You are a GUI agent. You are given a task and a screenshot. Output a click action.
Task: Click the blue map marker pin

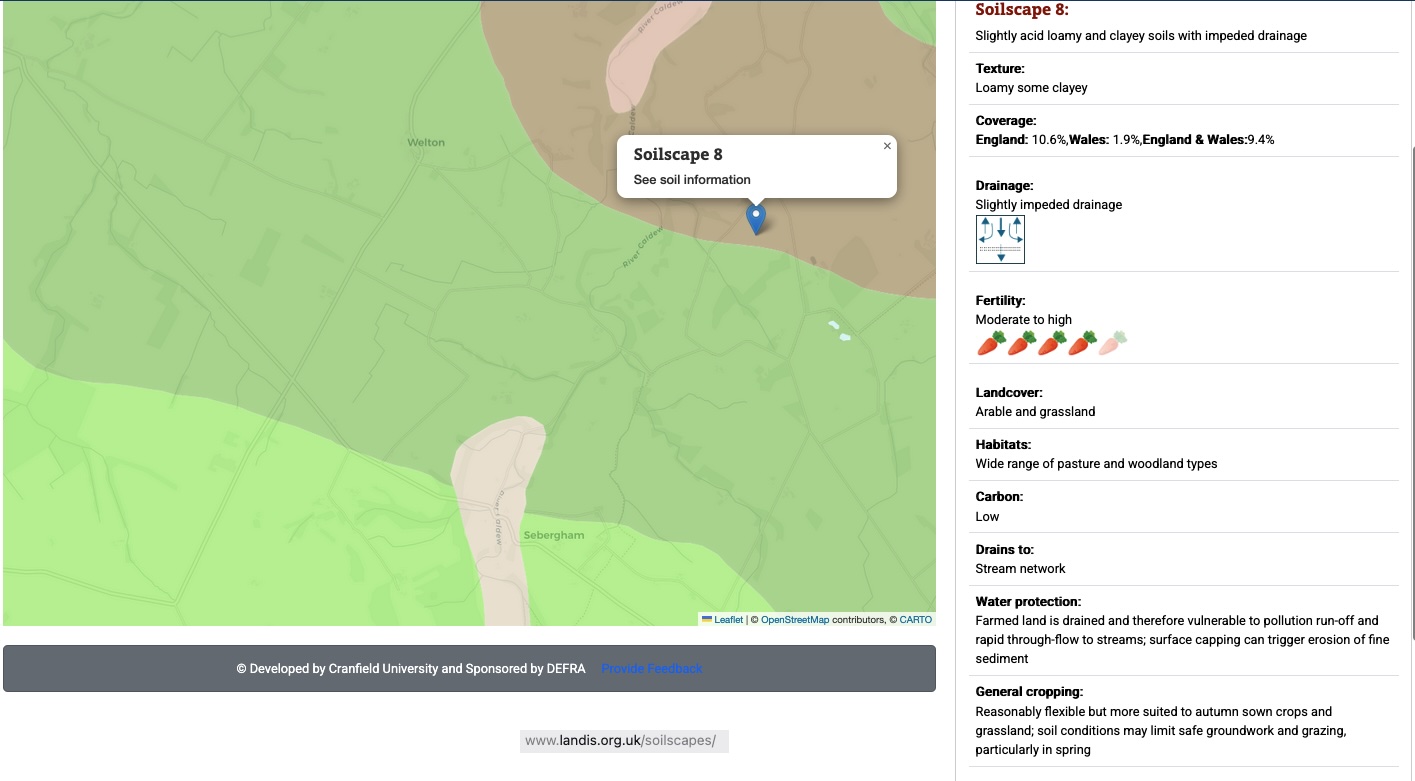click(x=756, y=216)
